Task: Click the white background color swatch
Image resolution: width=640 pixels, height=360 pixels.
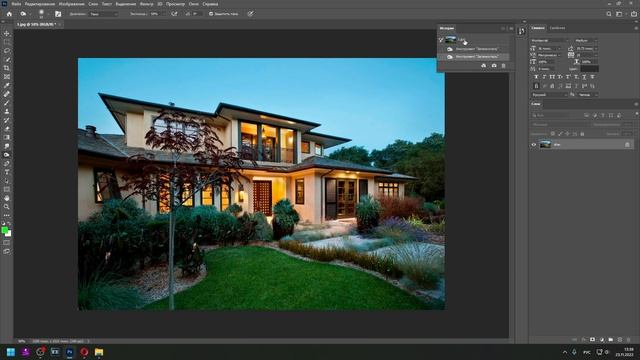Action: [x=8, y=234]
